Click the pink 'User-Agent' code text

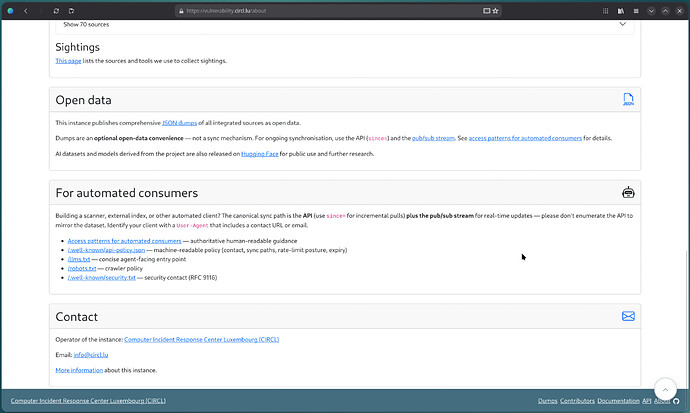click(x=192, y=225)
